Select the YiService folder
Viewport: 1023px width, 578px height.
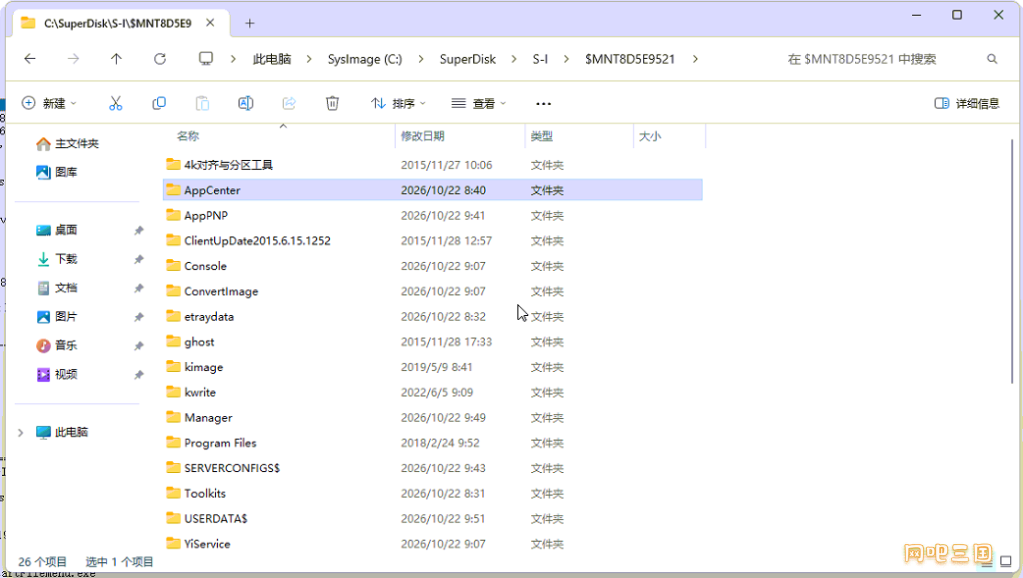tap(433, 544)
